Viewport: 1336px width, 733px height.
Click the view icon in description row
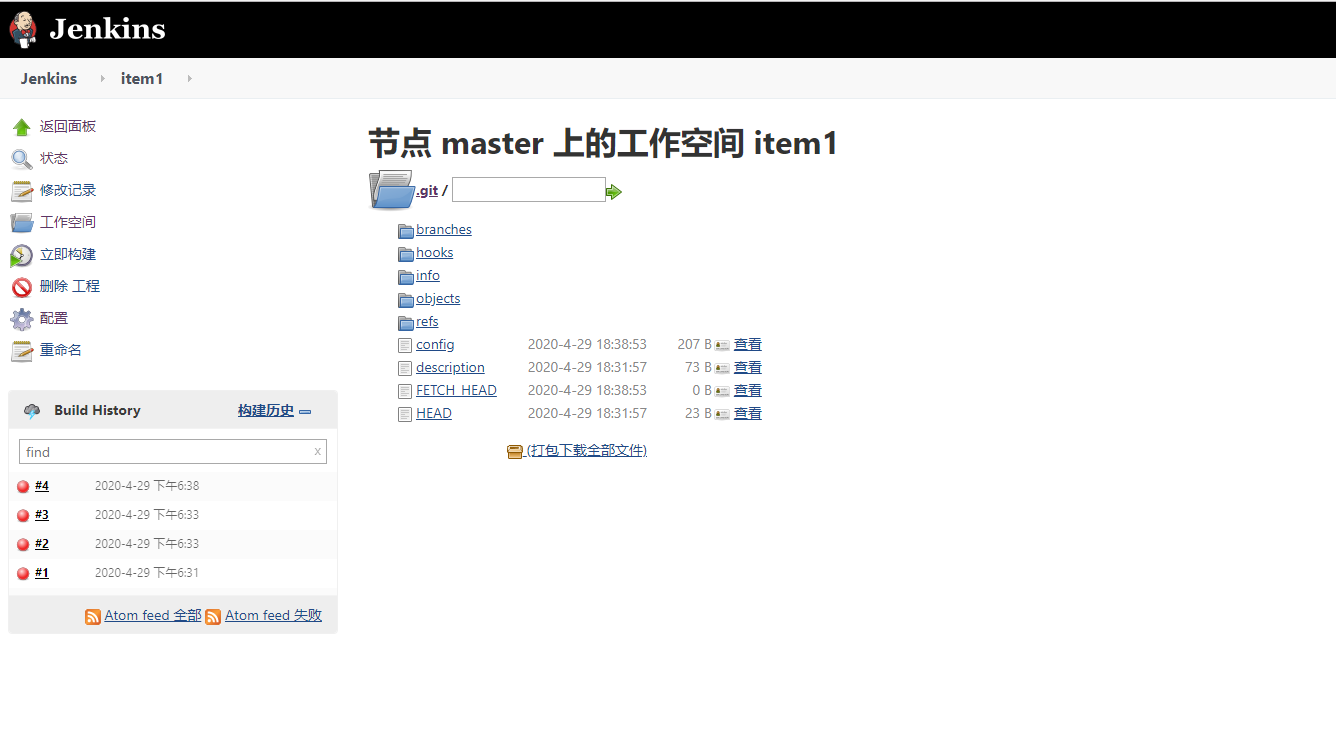722,368
